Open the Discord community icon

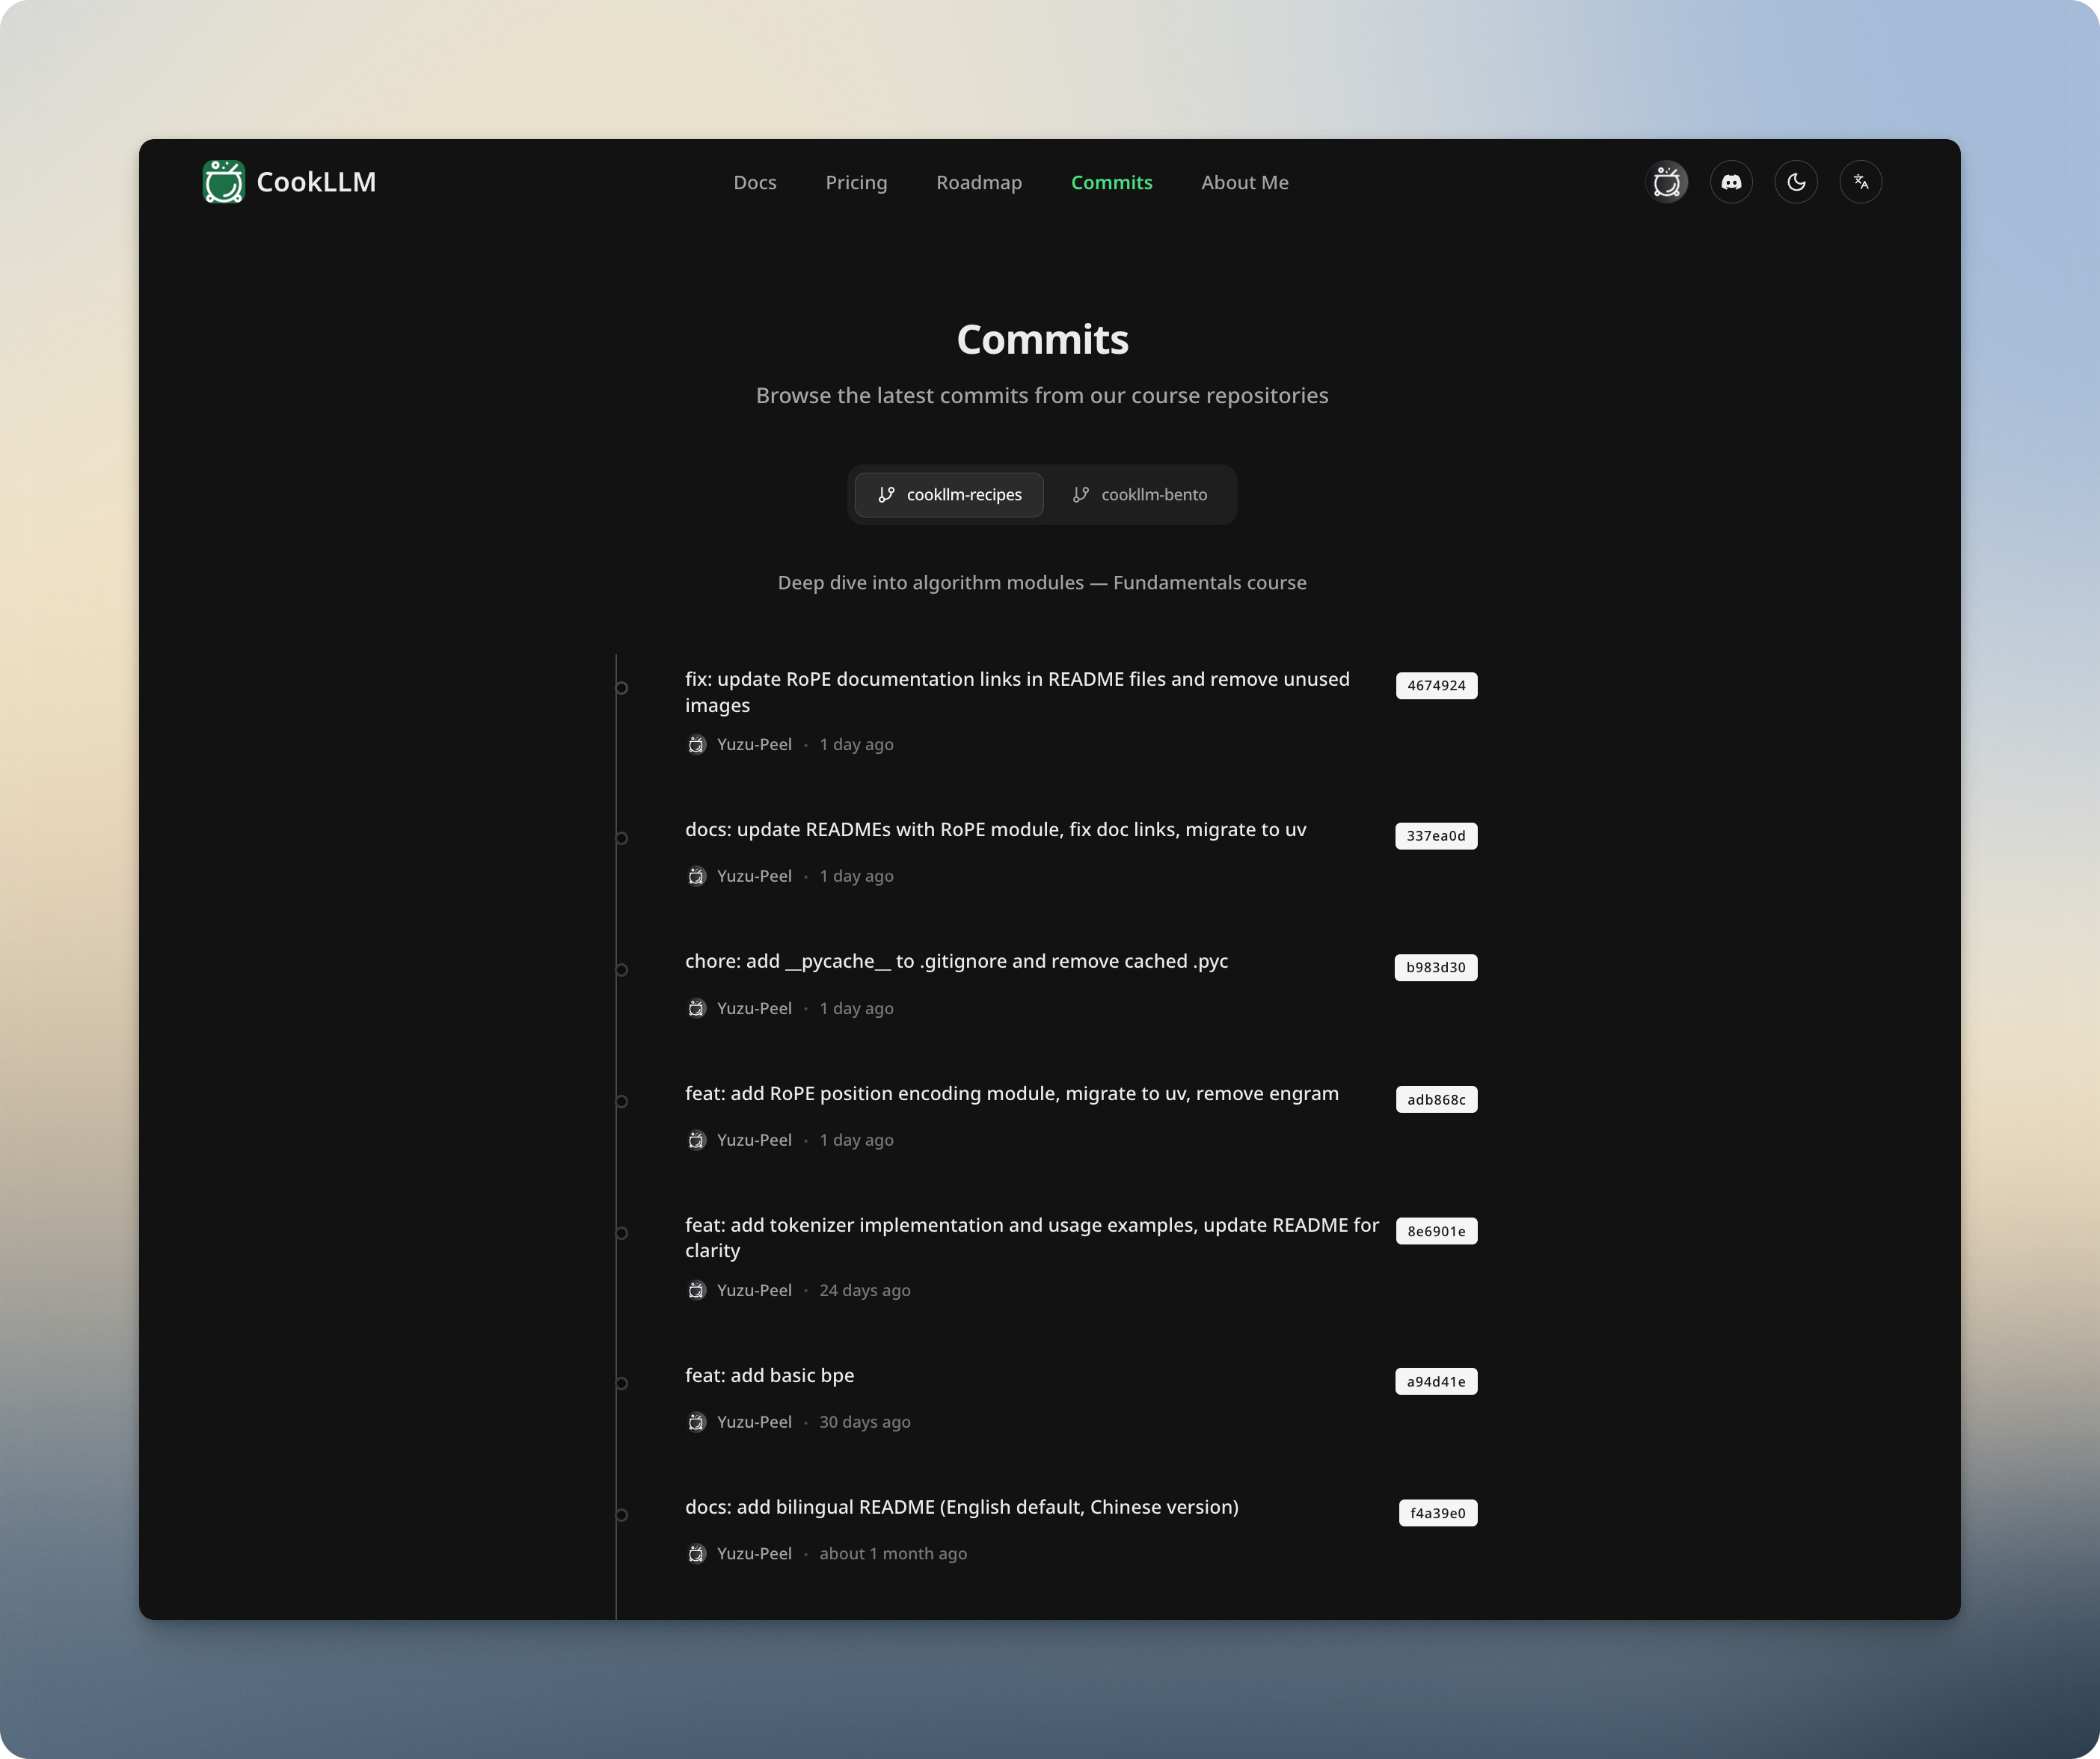1732,181
